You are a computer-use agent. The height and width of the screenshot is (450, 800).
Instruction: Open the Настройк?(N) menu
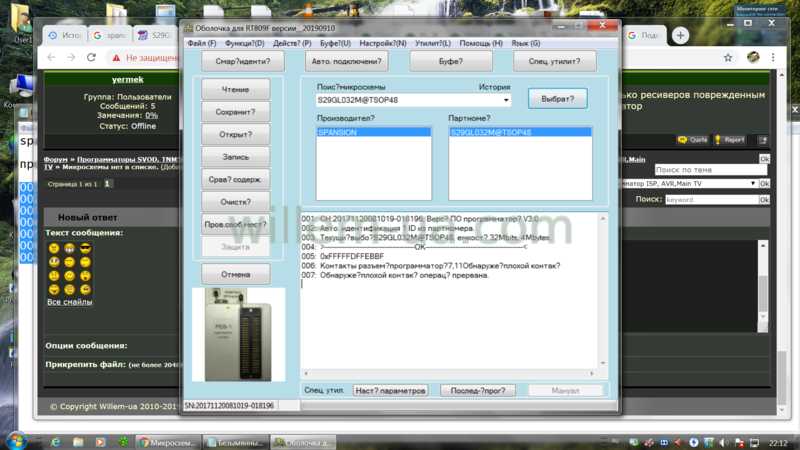(383, 43)
